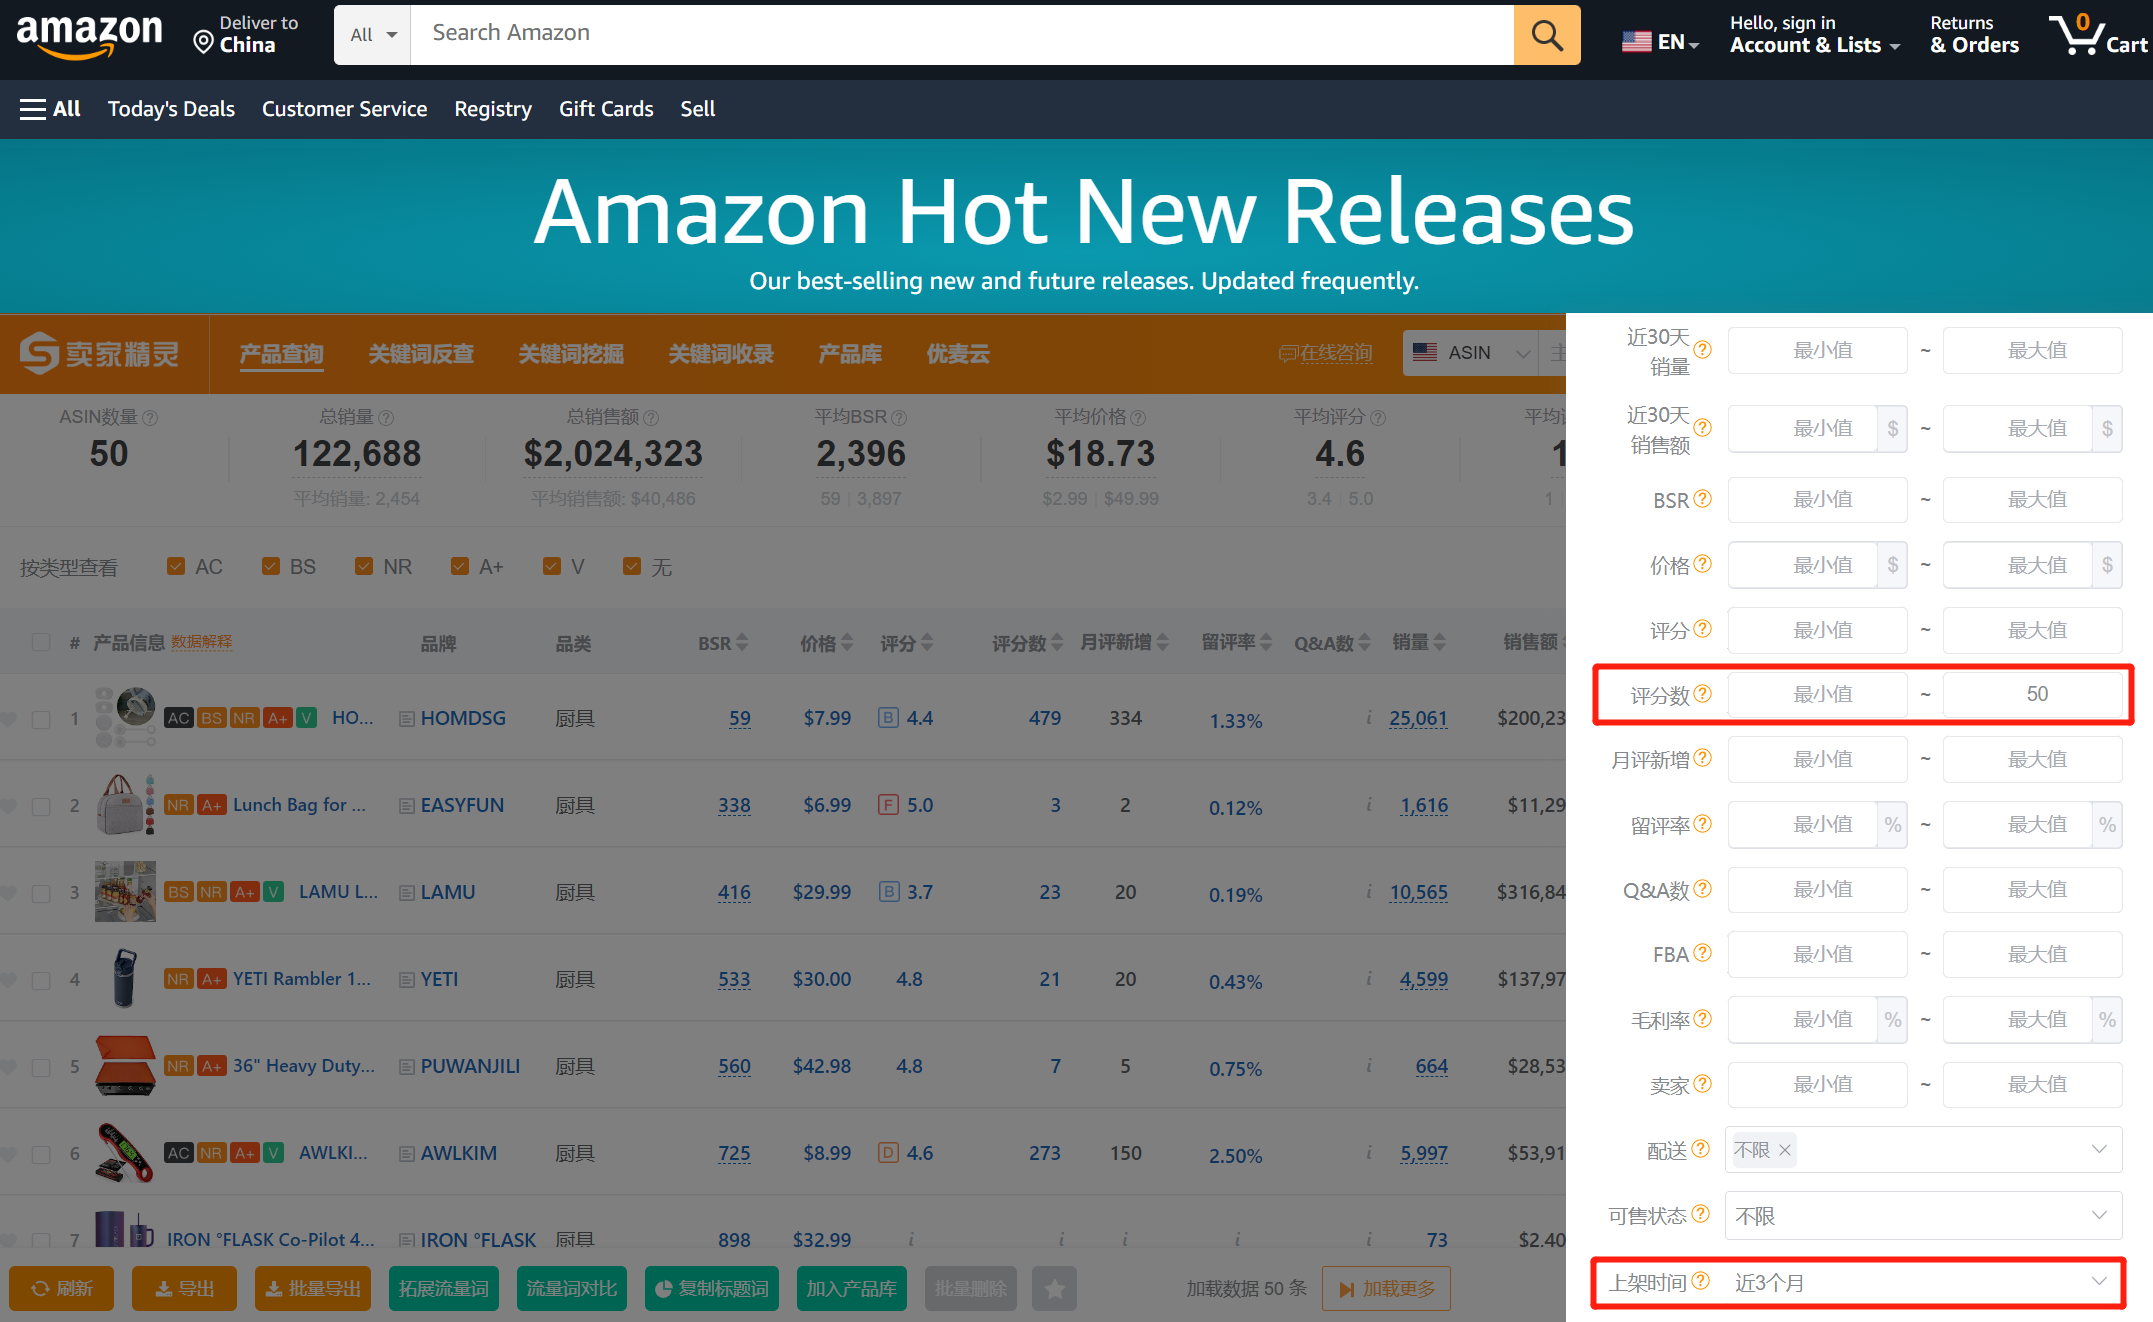Toggle the NR type checkbox
The height and width of the screenshot is (1322, 2153).
coord(364,566)
